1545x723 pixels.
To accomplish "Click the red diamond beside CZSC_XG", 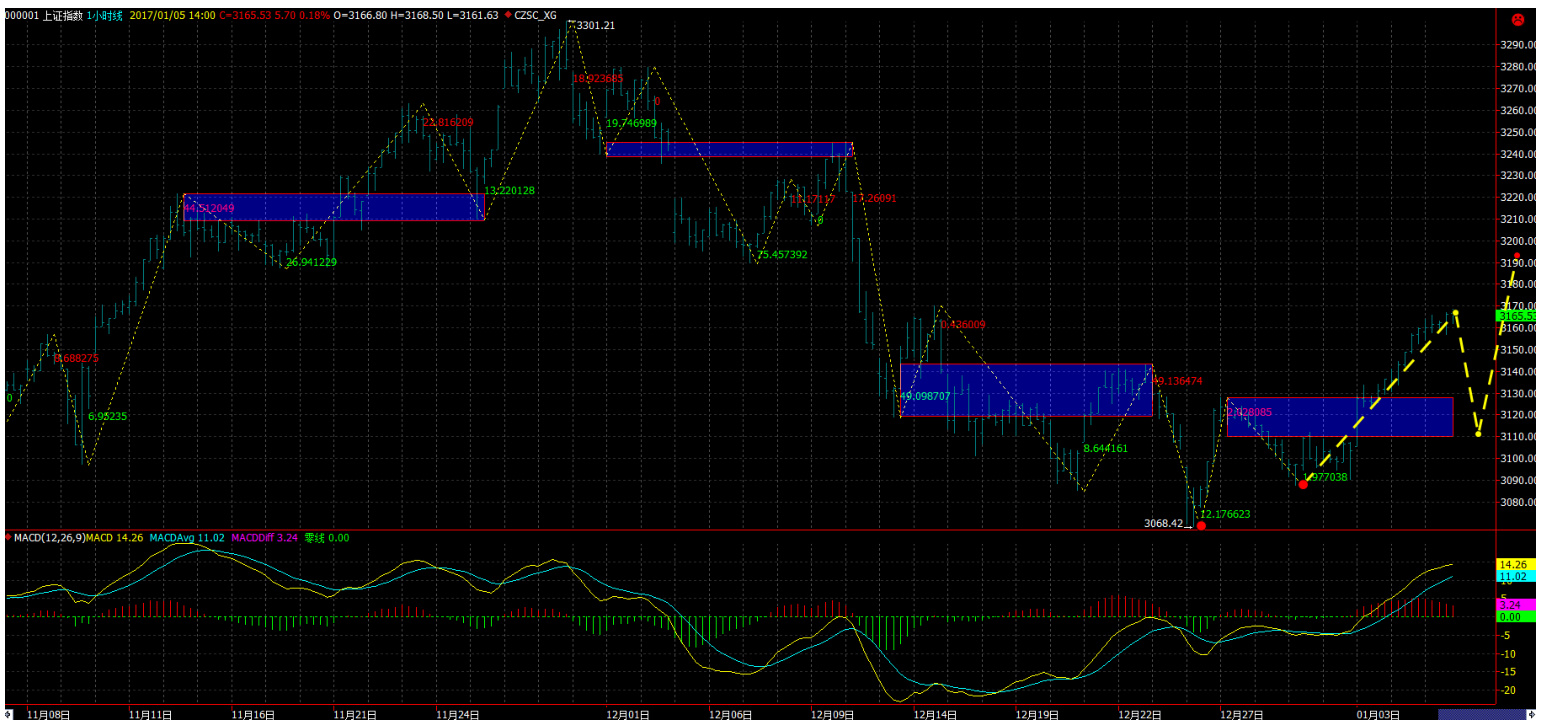I will (x=507, y=15).
